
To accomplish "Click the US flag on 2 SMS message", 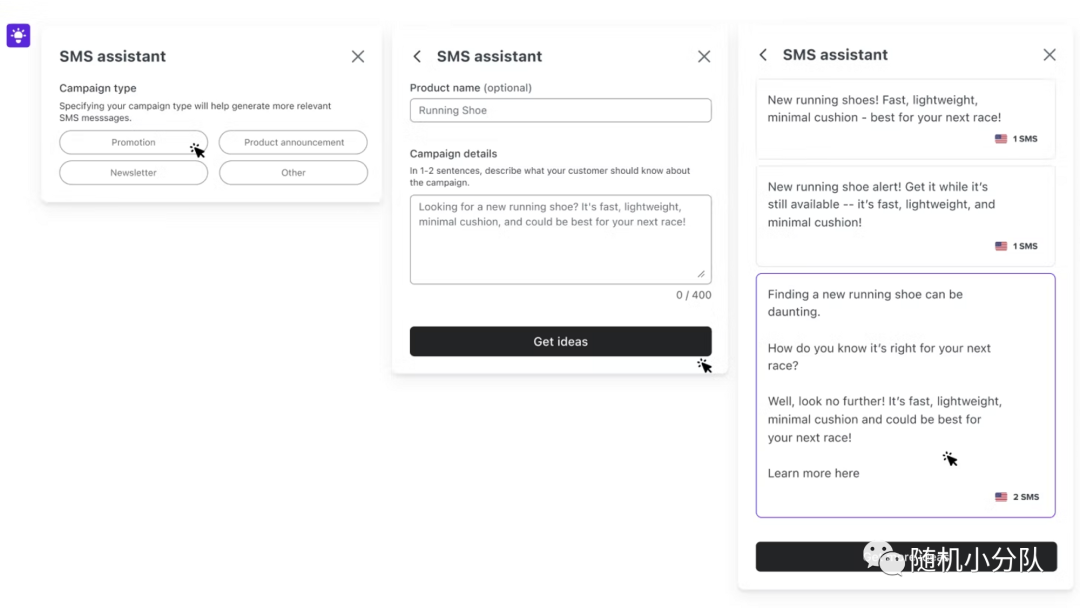I will 1001,496.
